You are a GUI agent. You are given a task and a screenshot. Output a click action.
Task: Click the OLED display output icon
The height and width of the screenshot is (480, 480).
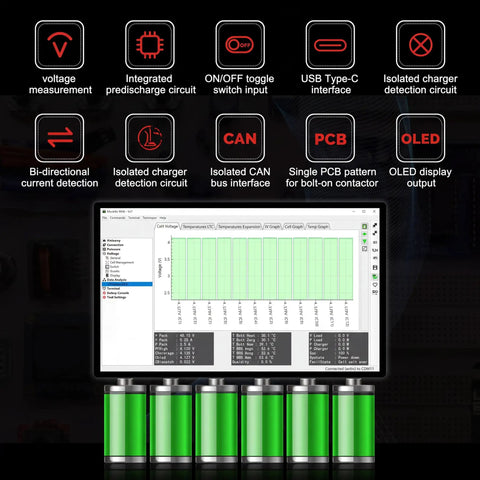click(x=420, y=138)
